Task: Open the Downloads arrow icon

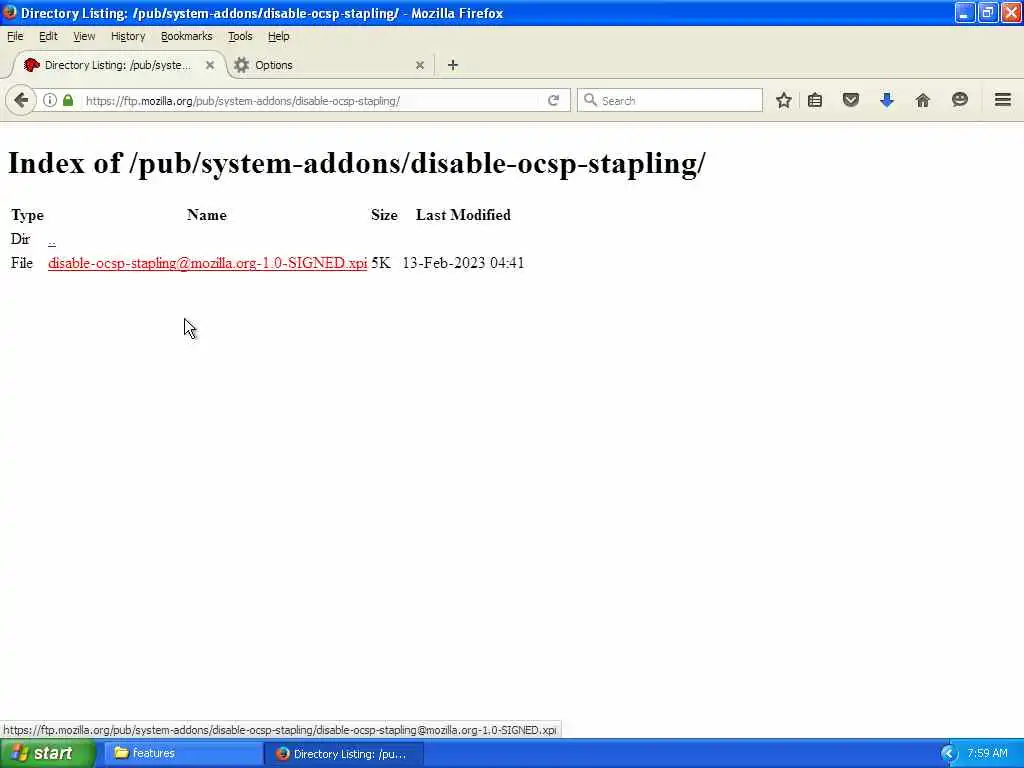Action: 886,100
